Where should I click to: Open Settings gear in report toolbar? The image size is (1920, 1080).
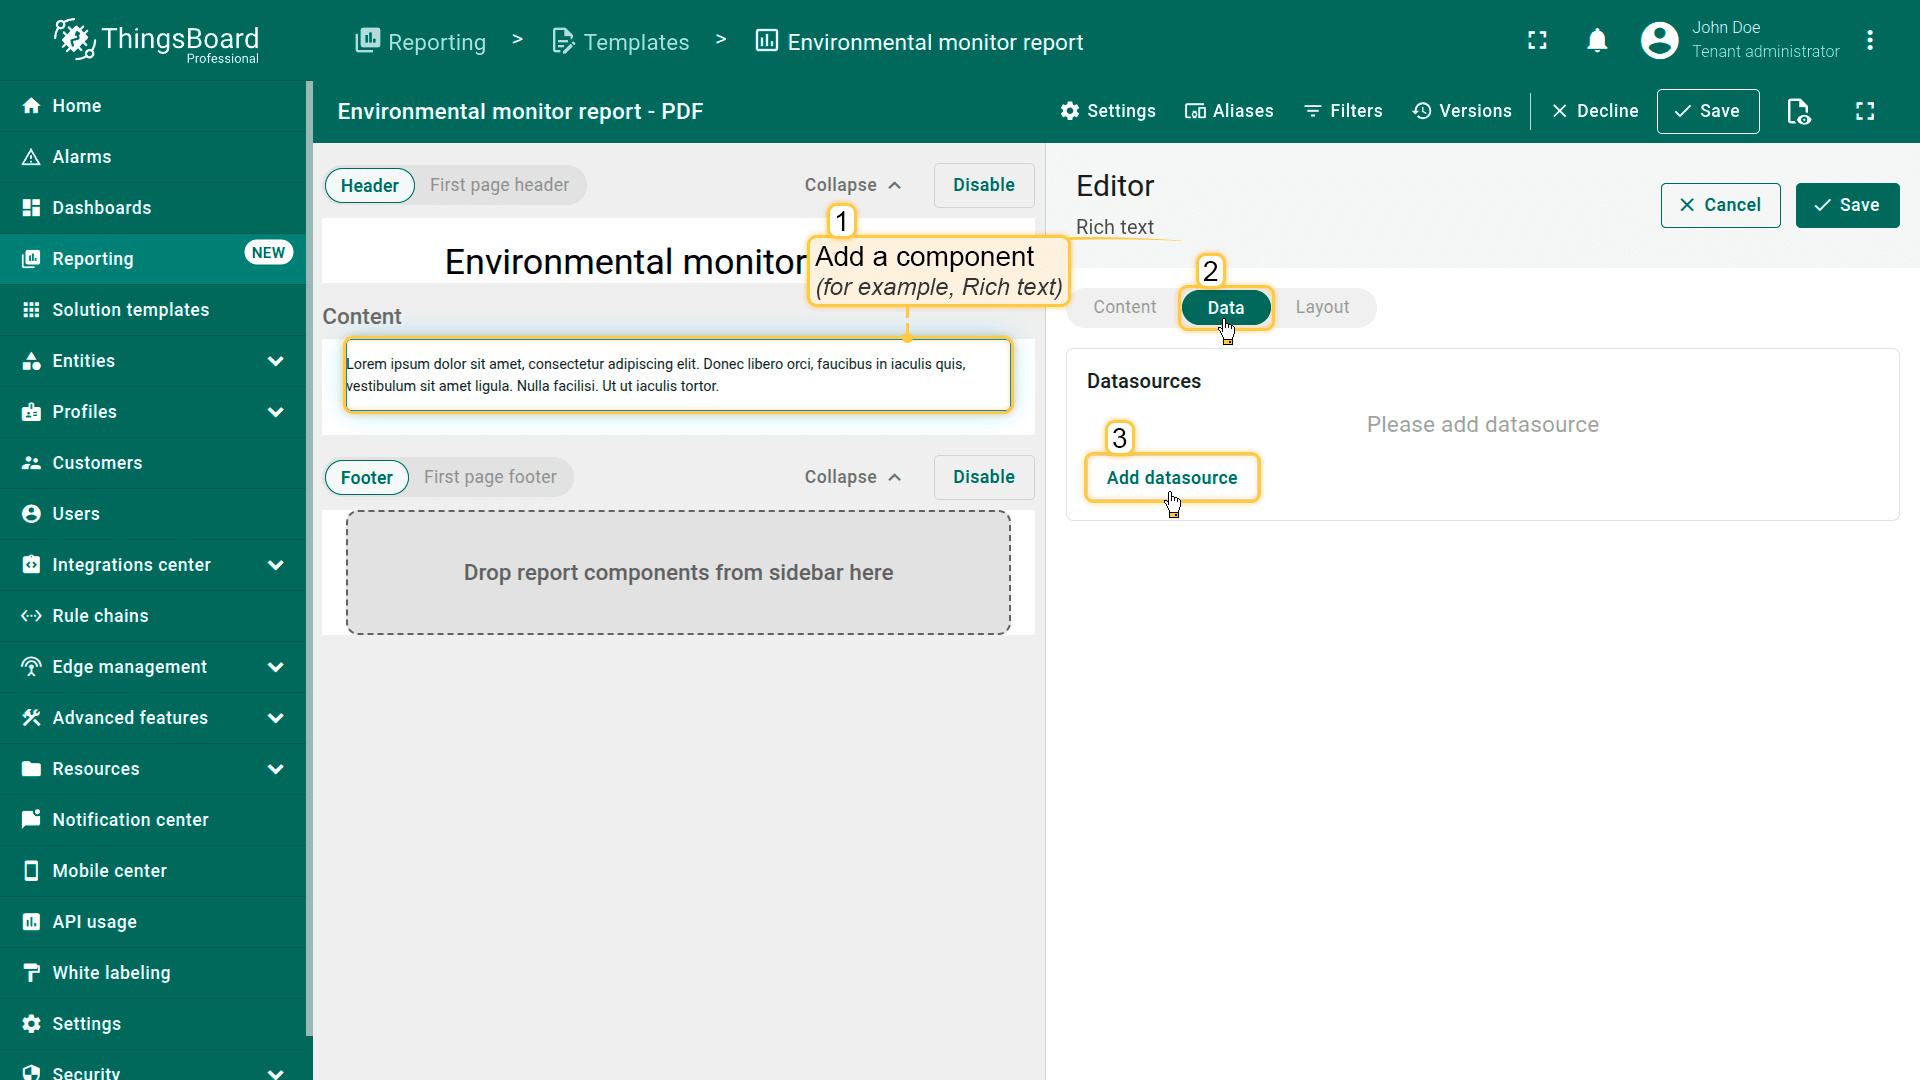tap(1108, 111)
